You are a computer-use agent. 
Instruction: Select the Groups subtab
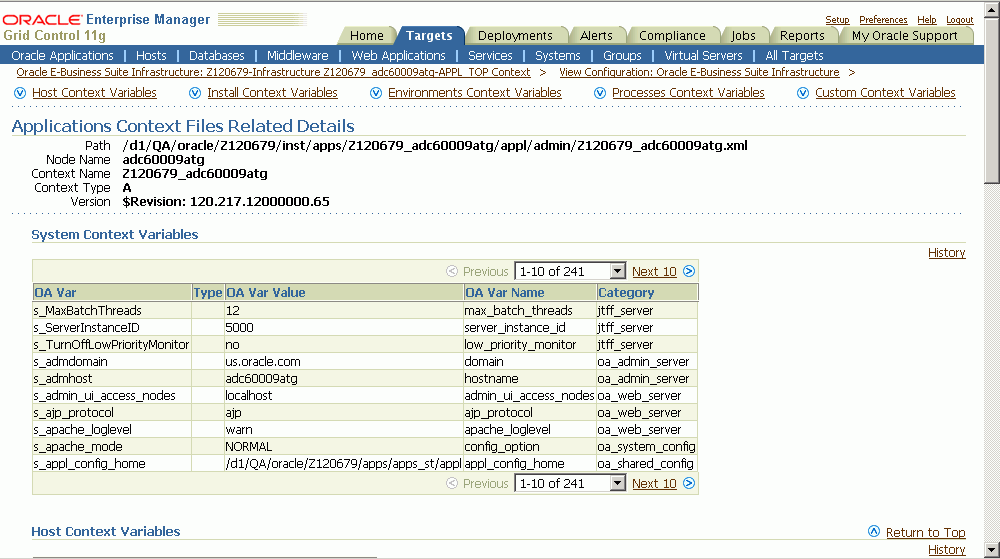(622, 55)
